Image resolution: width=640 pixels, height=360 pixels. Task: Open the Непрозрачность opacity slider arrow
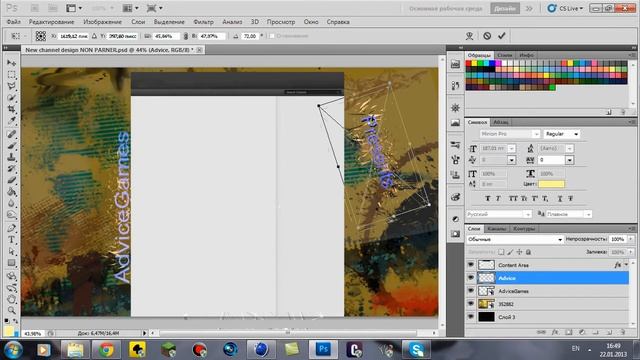click(631, 239)
